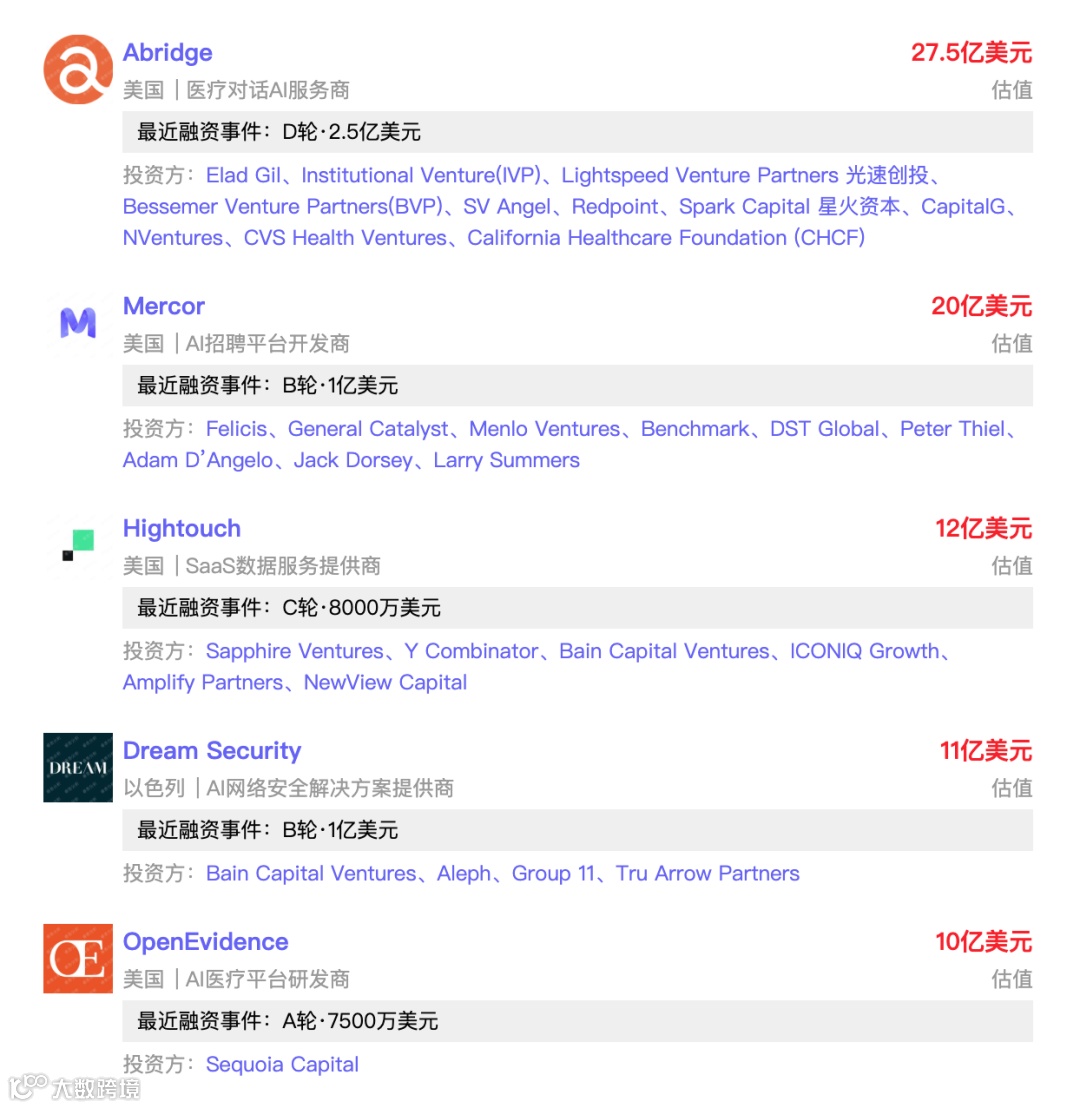The width and height of the screenshot is (1080, 1108).
Task: Open California Healthcare Foundation (CHCF) link
Action: click(666, 238)
